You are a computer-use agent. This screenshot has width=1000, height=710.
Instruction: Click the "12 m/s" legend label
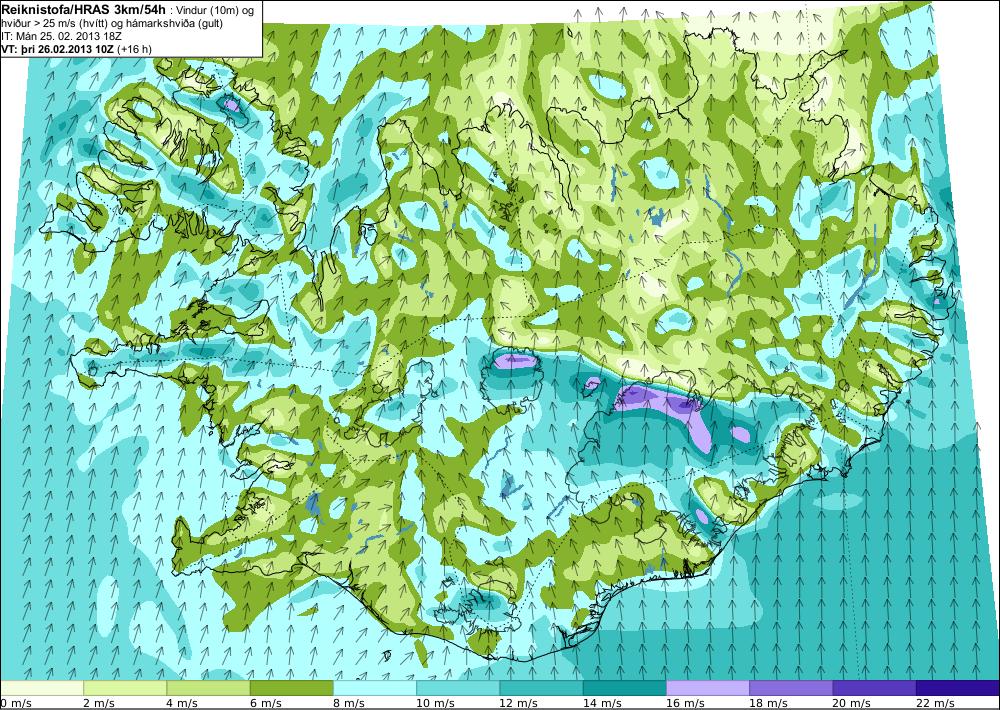point(518,703)
